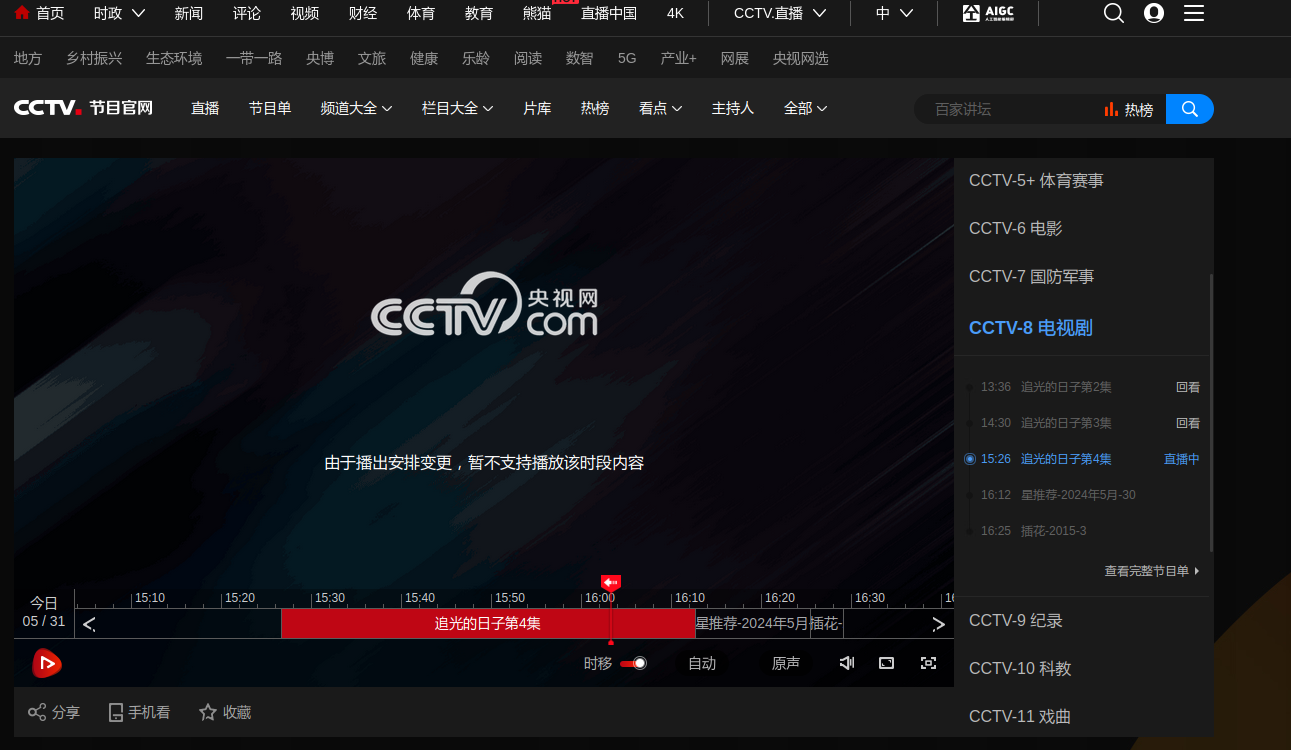The image size is (1291, 750).
Task: Click the 分享 share icon
Action: (37, 712)
